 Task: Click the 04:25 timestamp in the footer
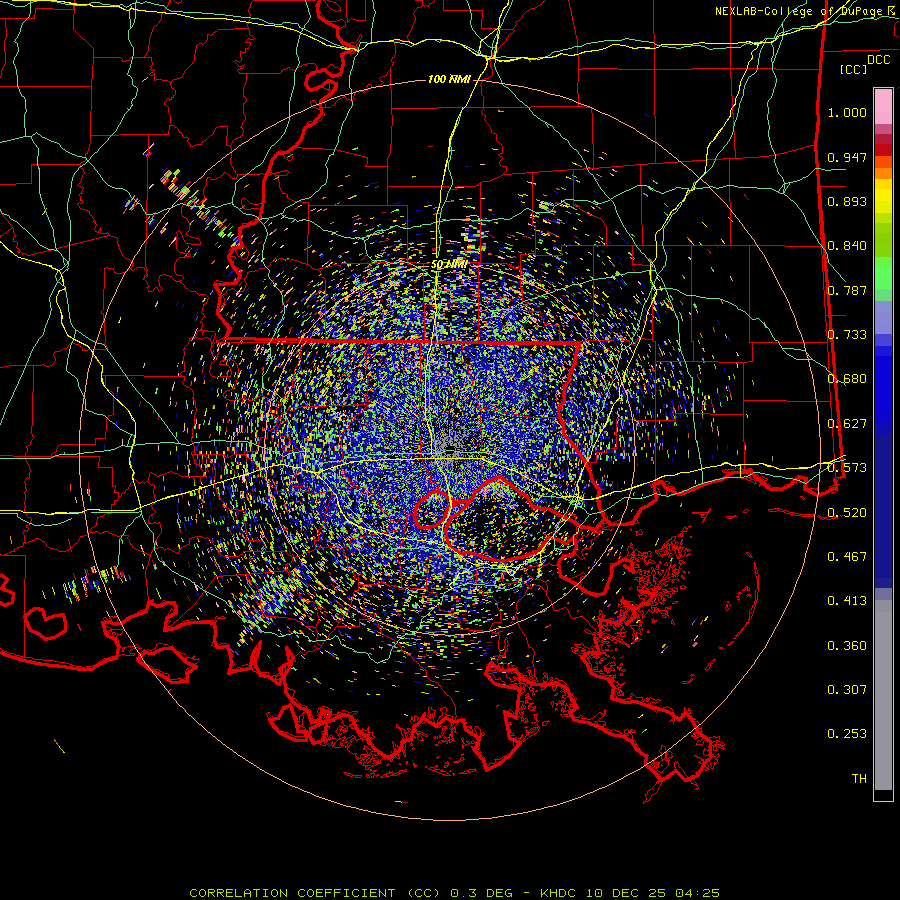click(x=697, y=893)
